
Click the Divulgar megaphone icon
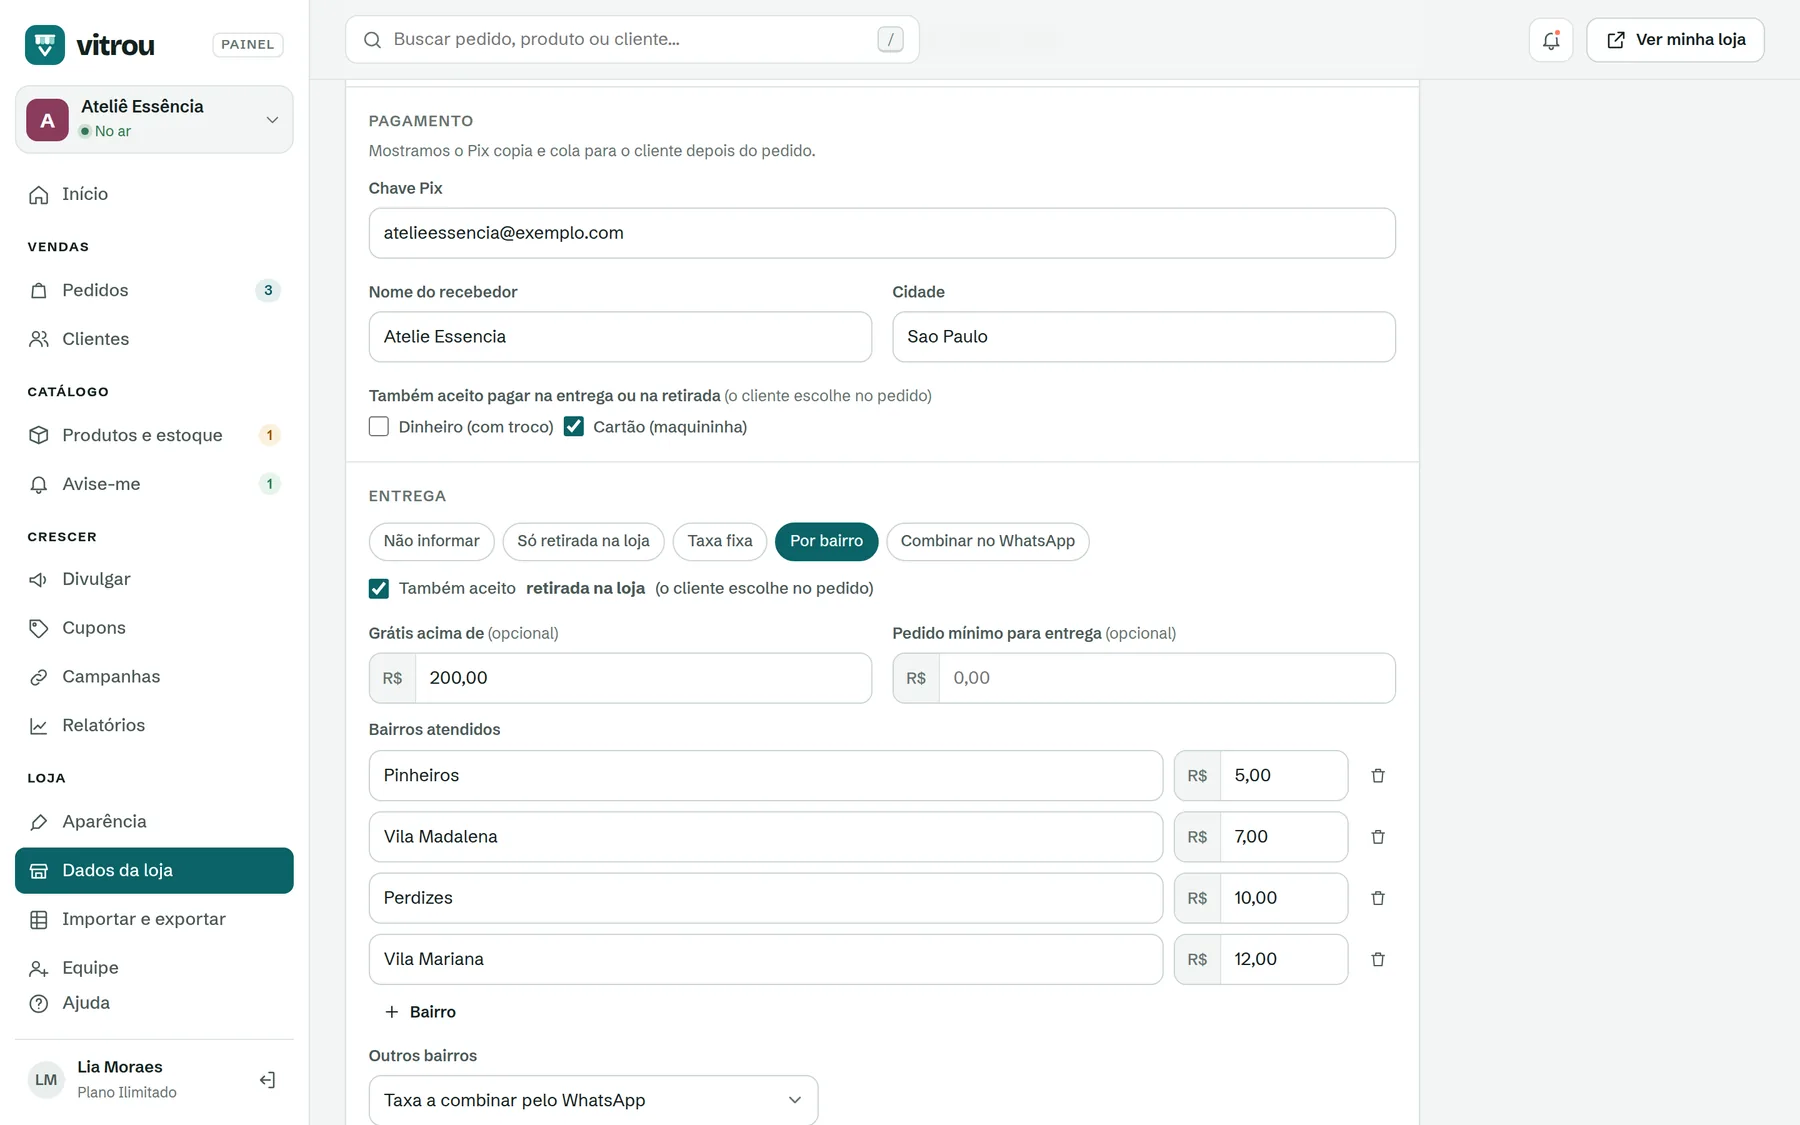39,580
